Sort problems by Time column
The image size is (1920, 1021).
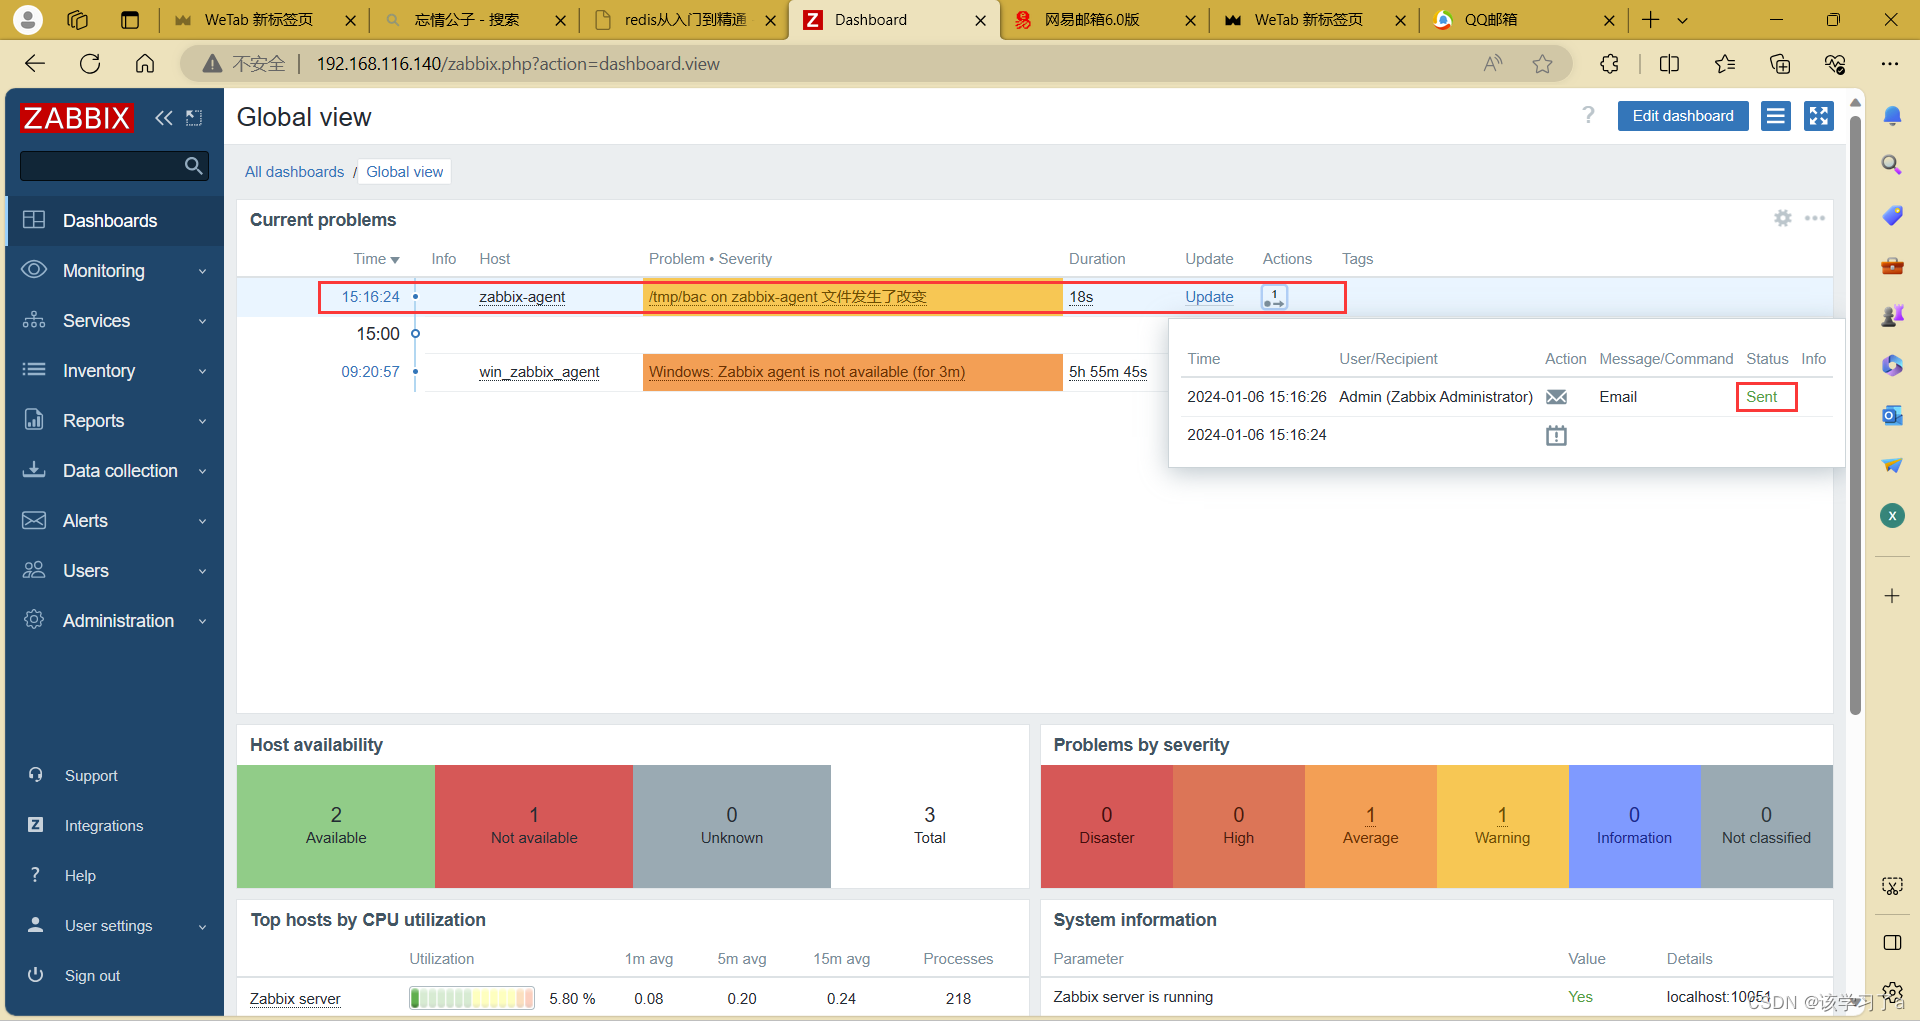[x=375, y=259]
